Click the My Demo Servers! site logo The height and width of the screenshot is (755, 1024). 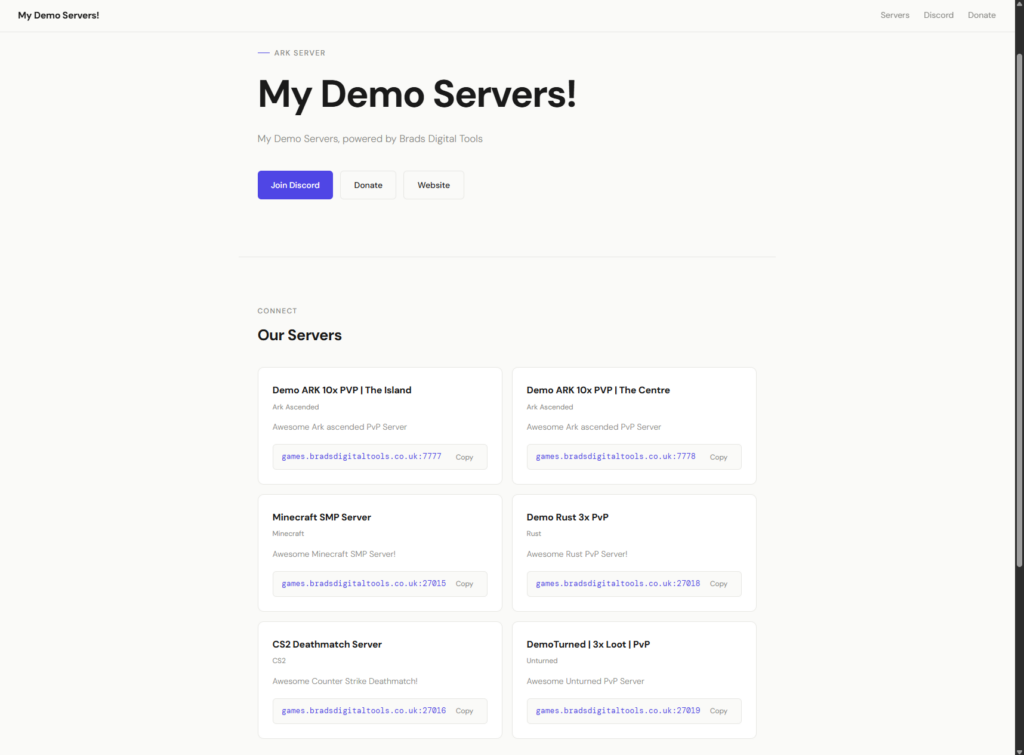coord(58,15)
